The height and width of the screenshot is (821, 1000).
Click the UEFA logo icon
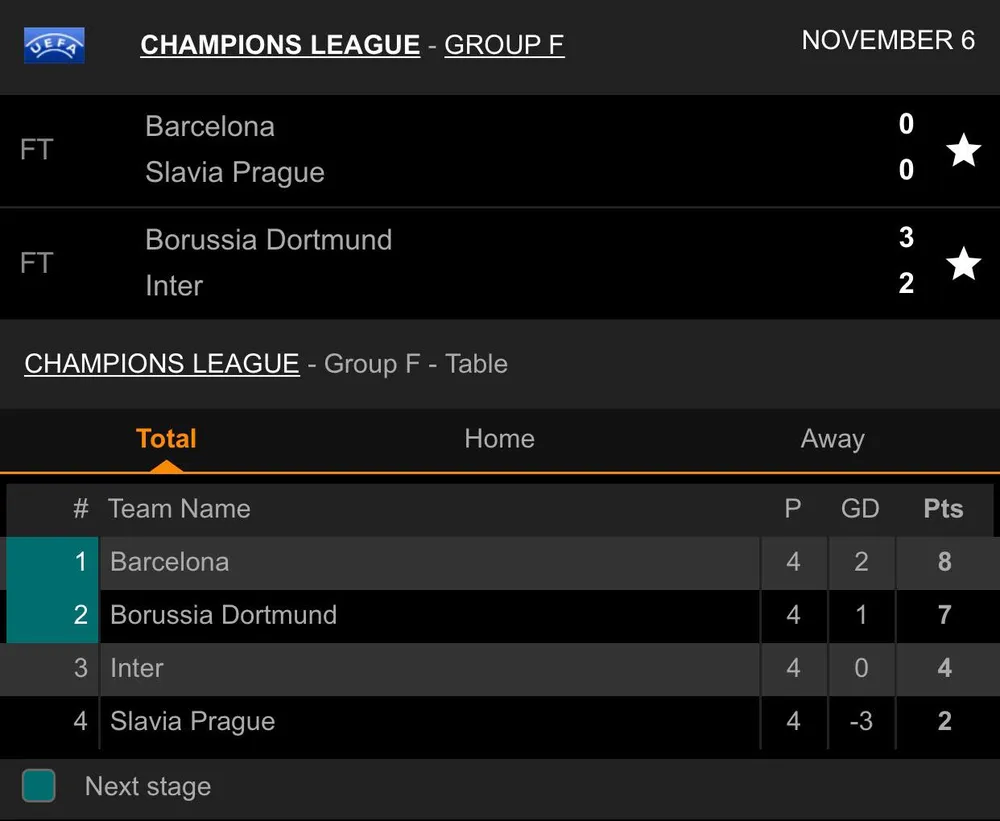54,45
